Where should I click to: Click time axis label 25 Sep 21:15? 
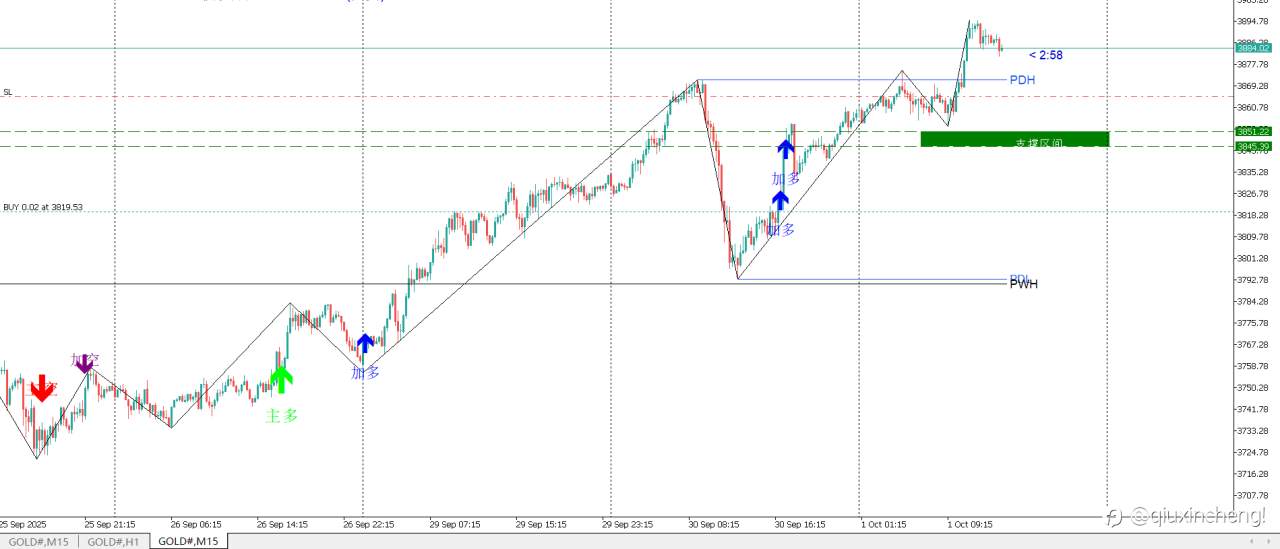[110, 523]
